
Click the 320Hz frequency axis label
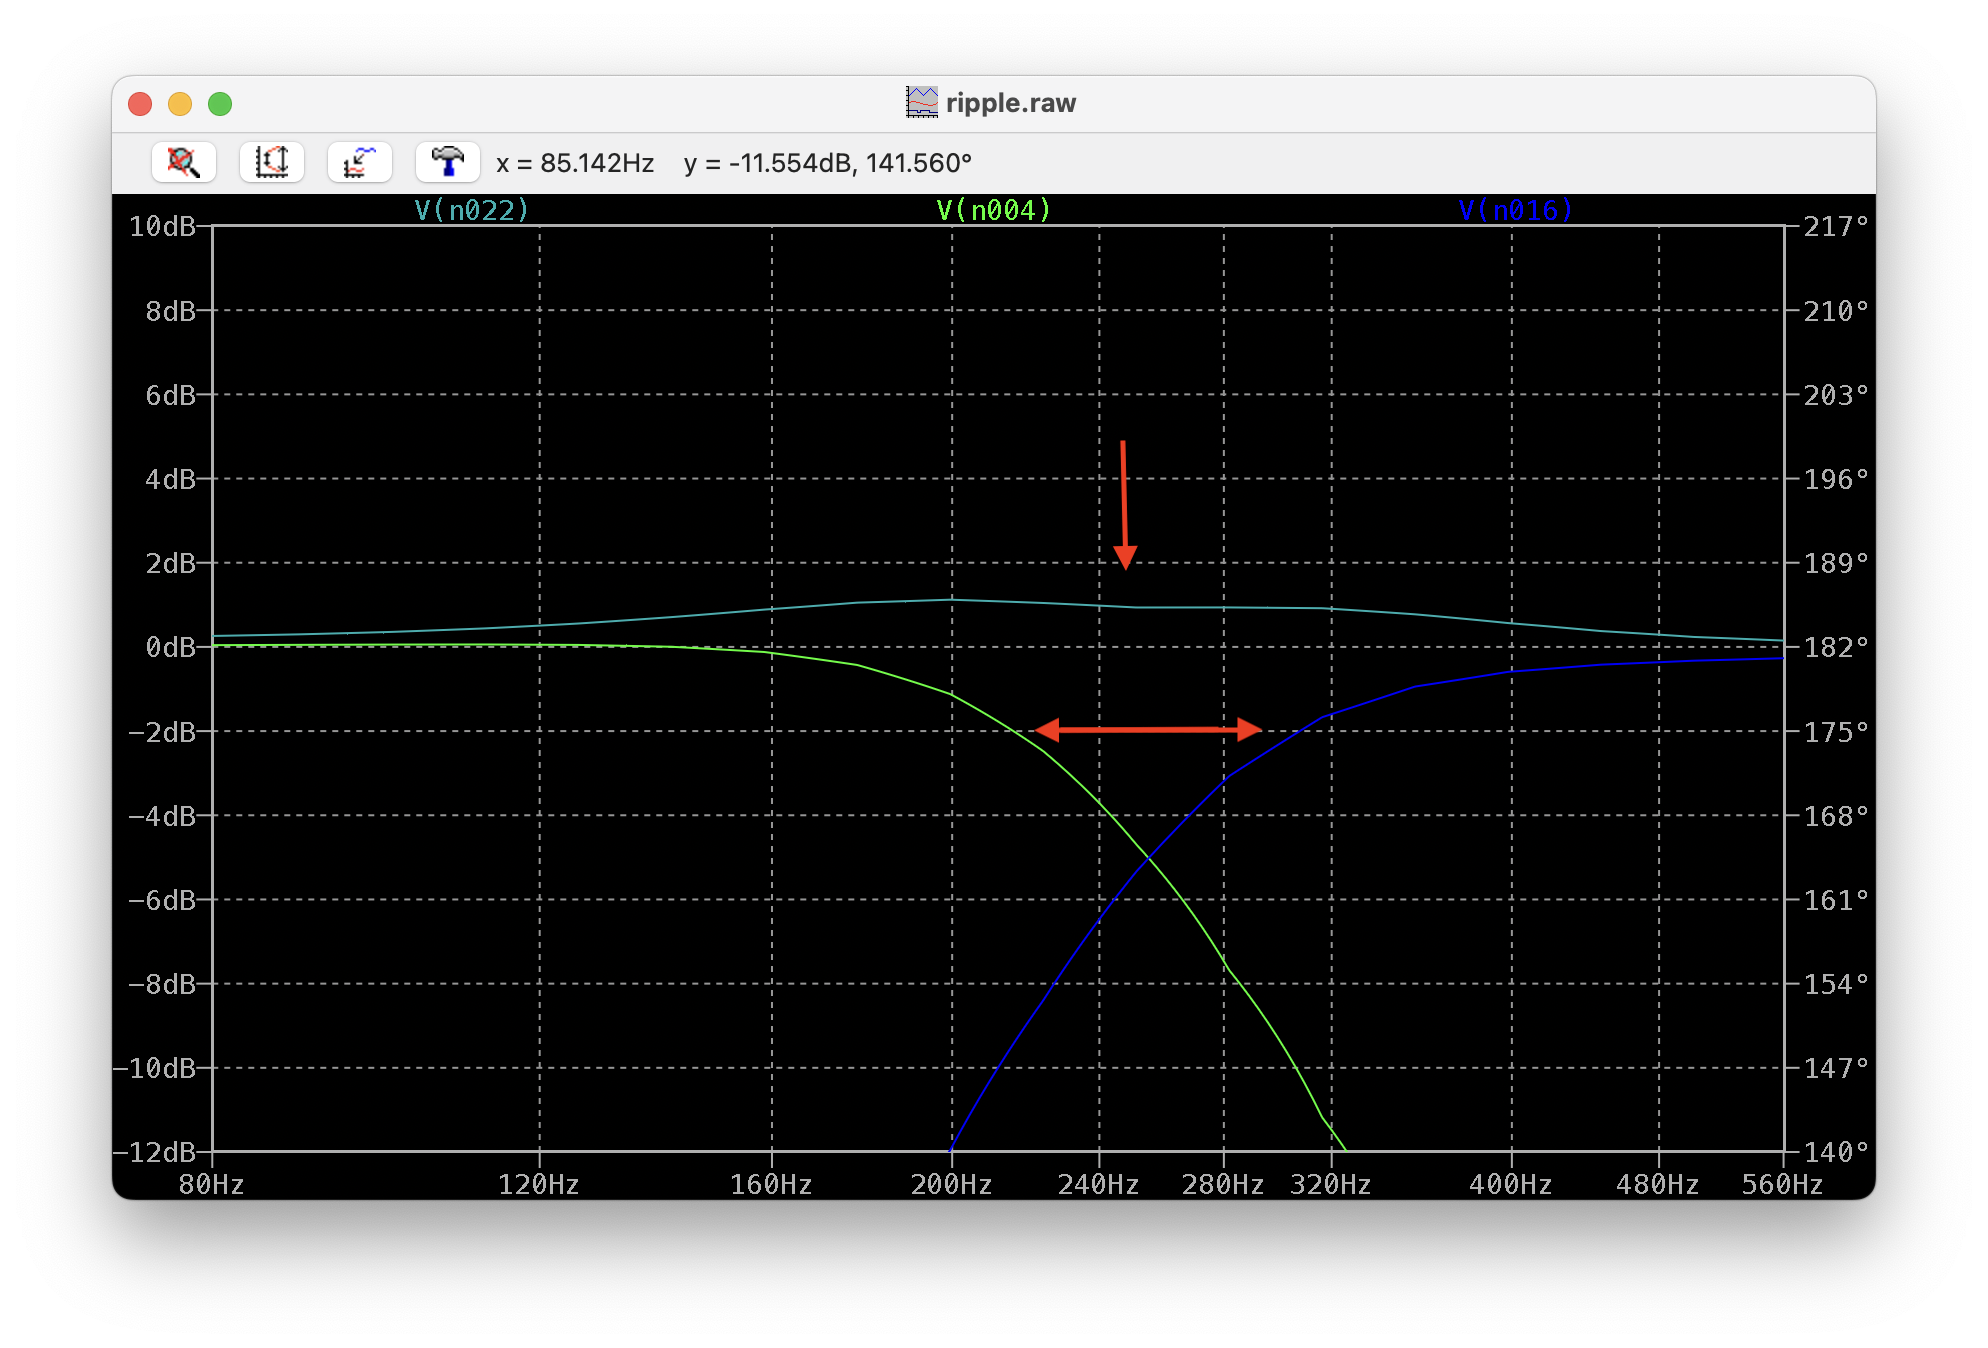point(1331,1185)
